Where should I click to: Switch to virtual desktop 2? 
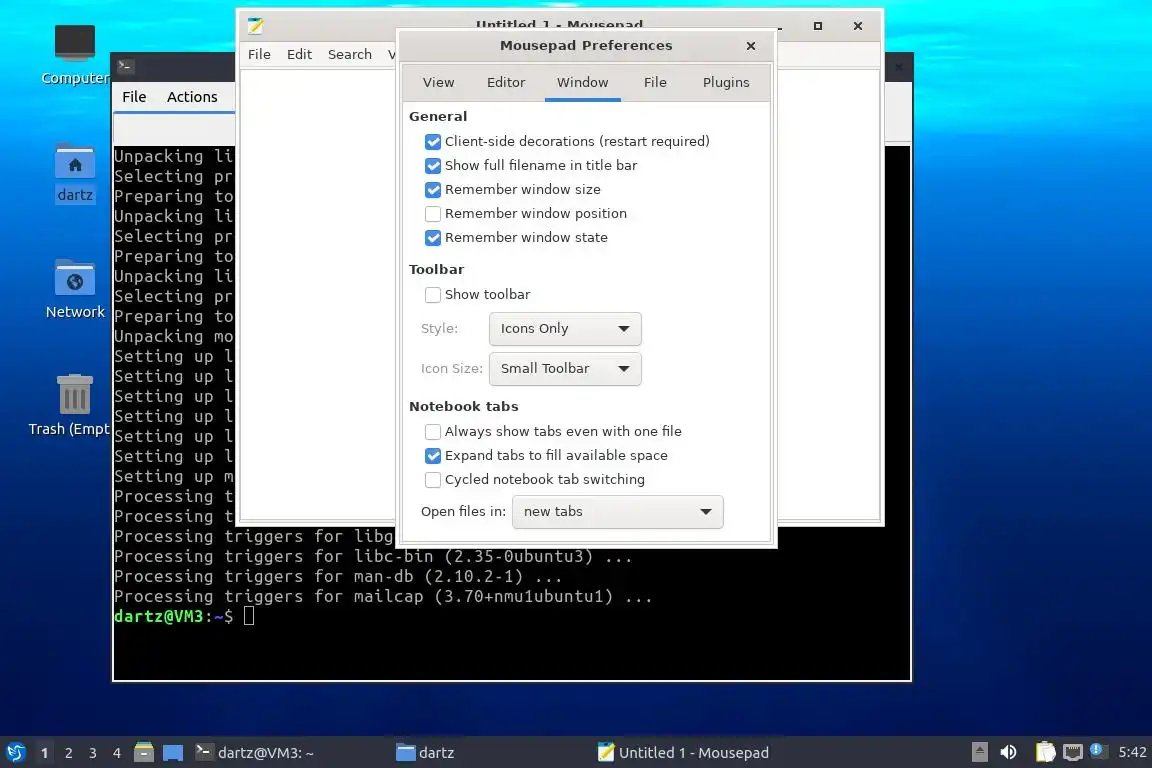coord(68,753)
